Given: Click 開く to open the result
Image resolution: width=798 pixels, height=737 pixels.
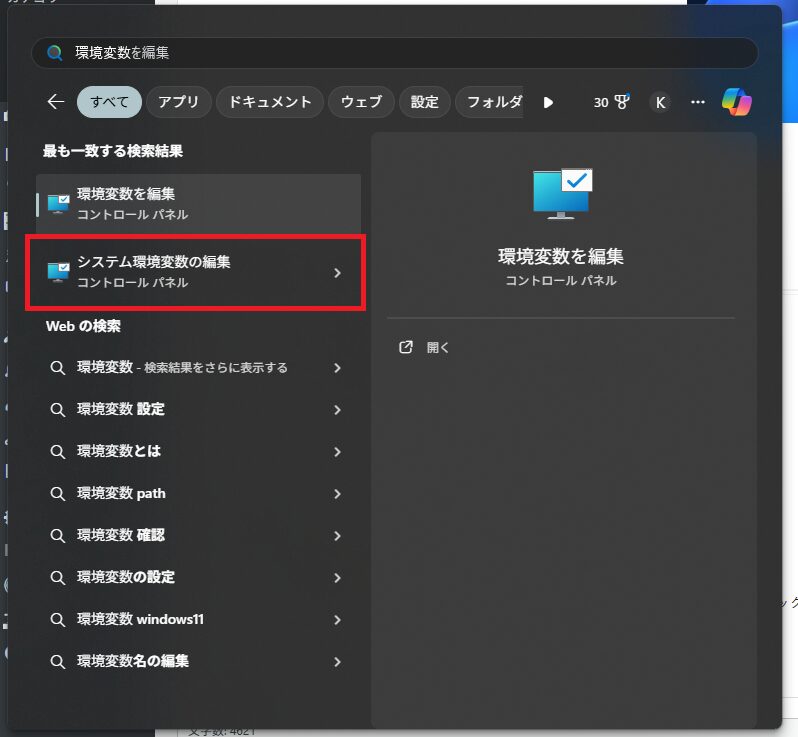Looking at the screenshot, I should click(438, 347).
